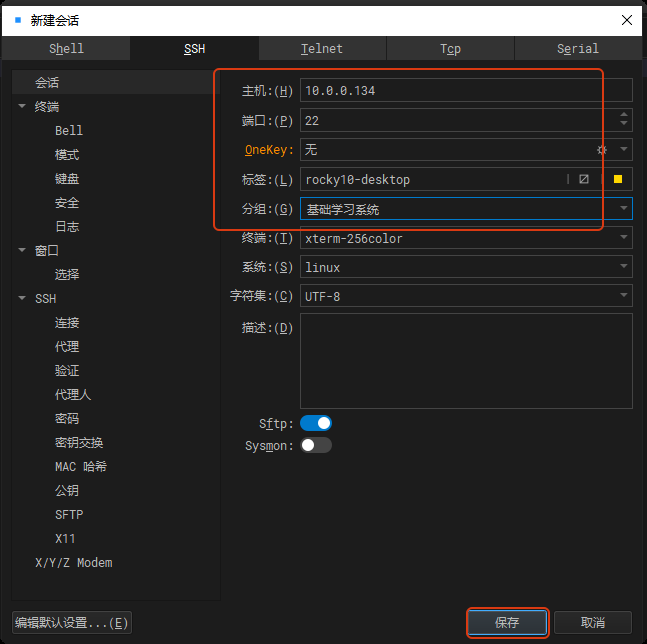Open the 字符集 UTF-8 dropdown
Image resolution: width=647 pixels, height=644 pixels.
click(x=623, y=295)
